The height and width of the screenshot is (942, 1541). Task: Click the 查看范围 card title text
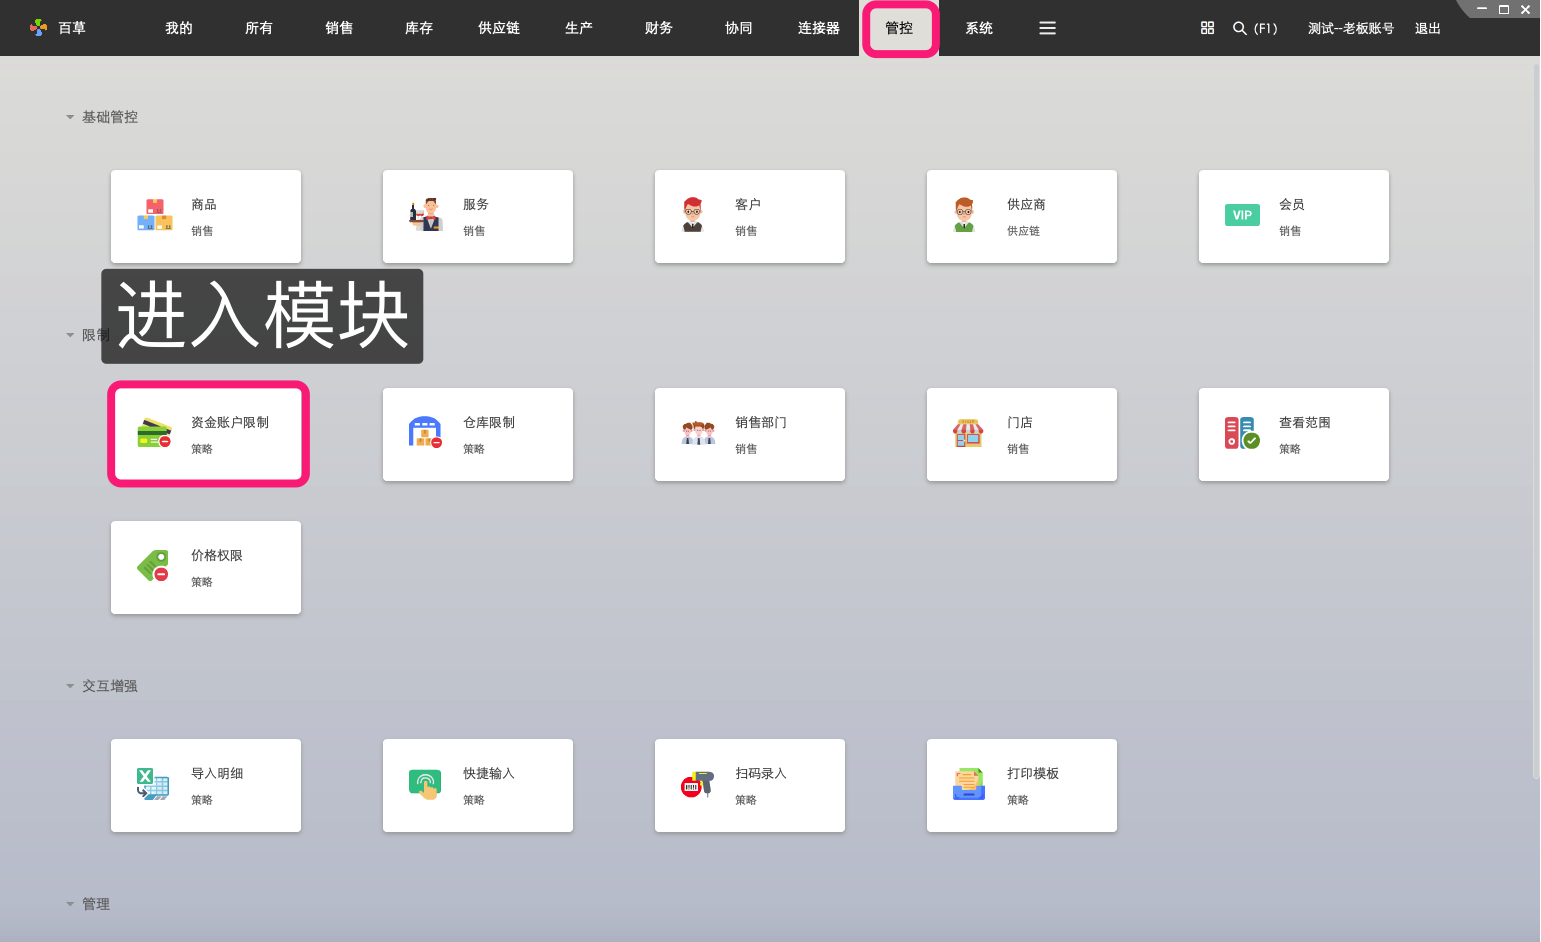click(1305, 422)
